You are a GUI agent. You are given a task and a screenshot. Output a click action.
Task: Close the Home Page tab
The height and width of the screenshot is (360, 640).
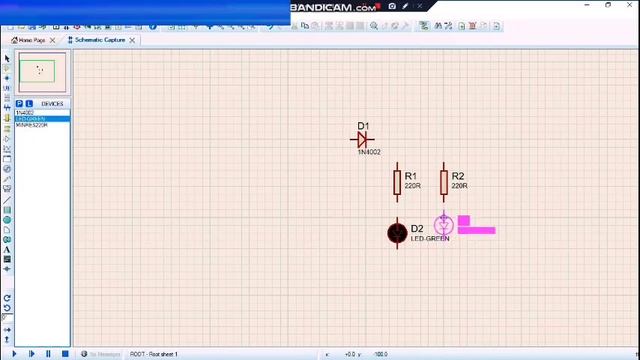(52, 40)
